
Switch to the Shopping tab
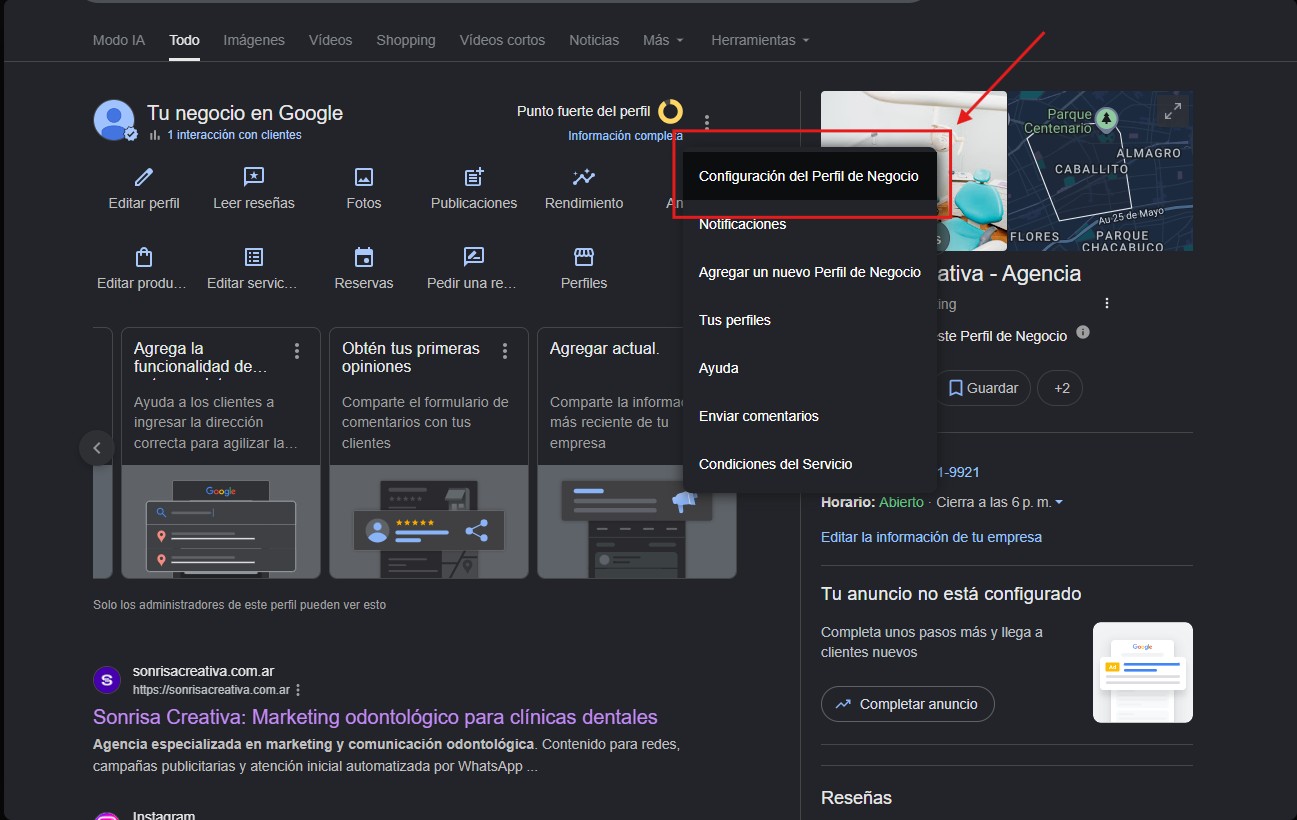pos(406,40)
